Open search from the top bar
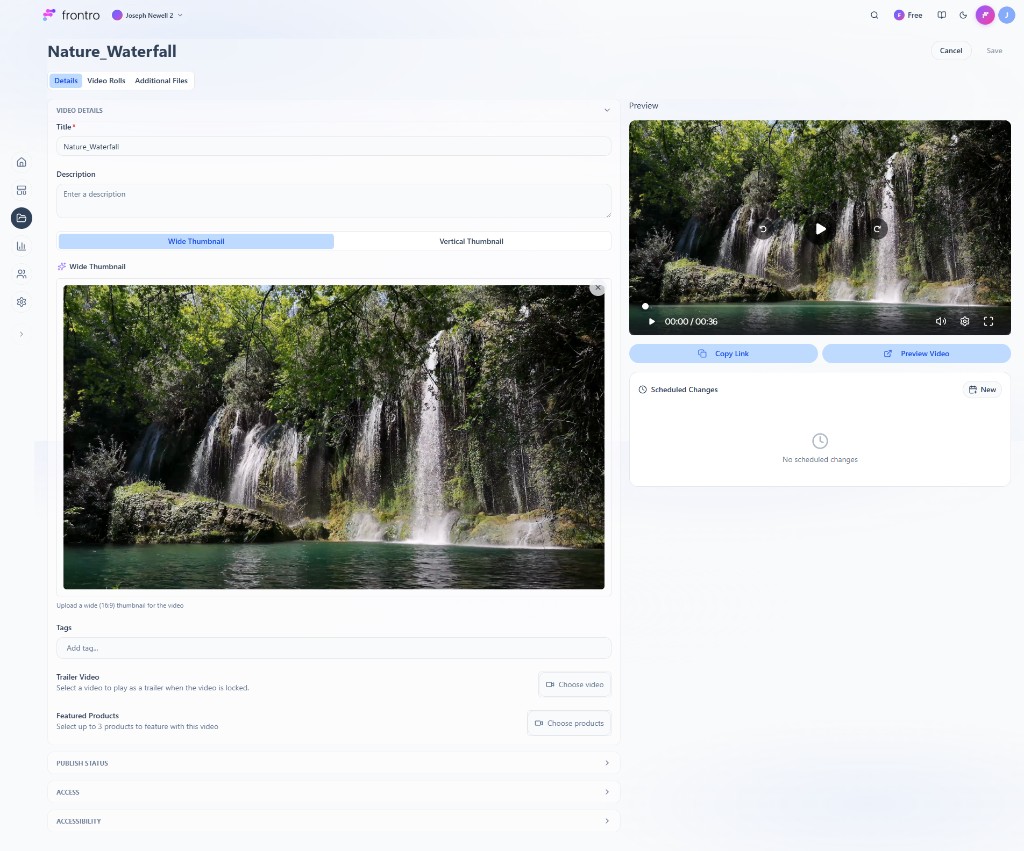This screenshot has width=1024, height=851. coord(874,15)
